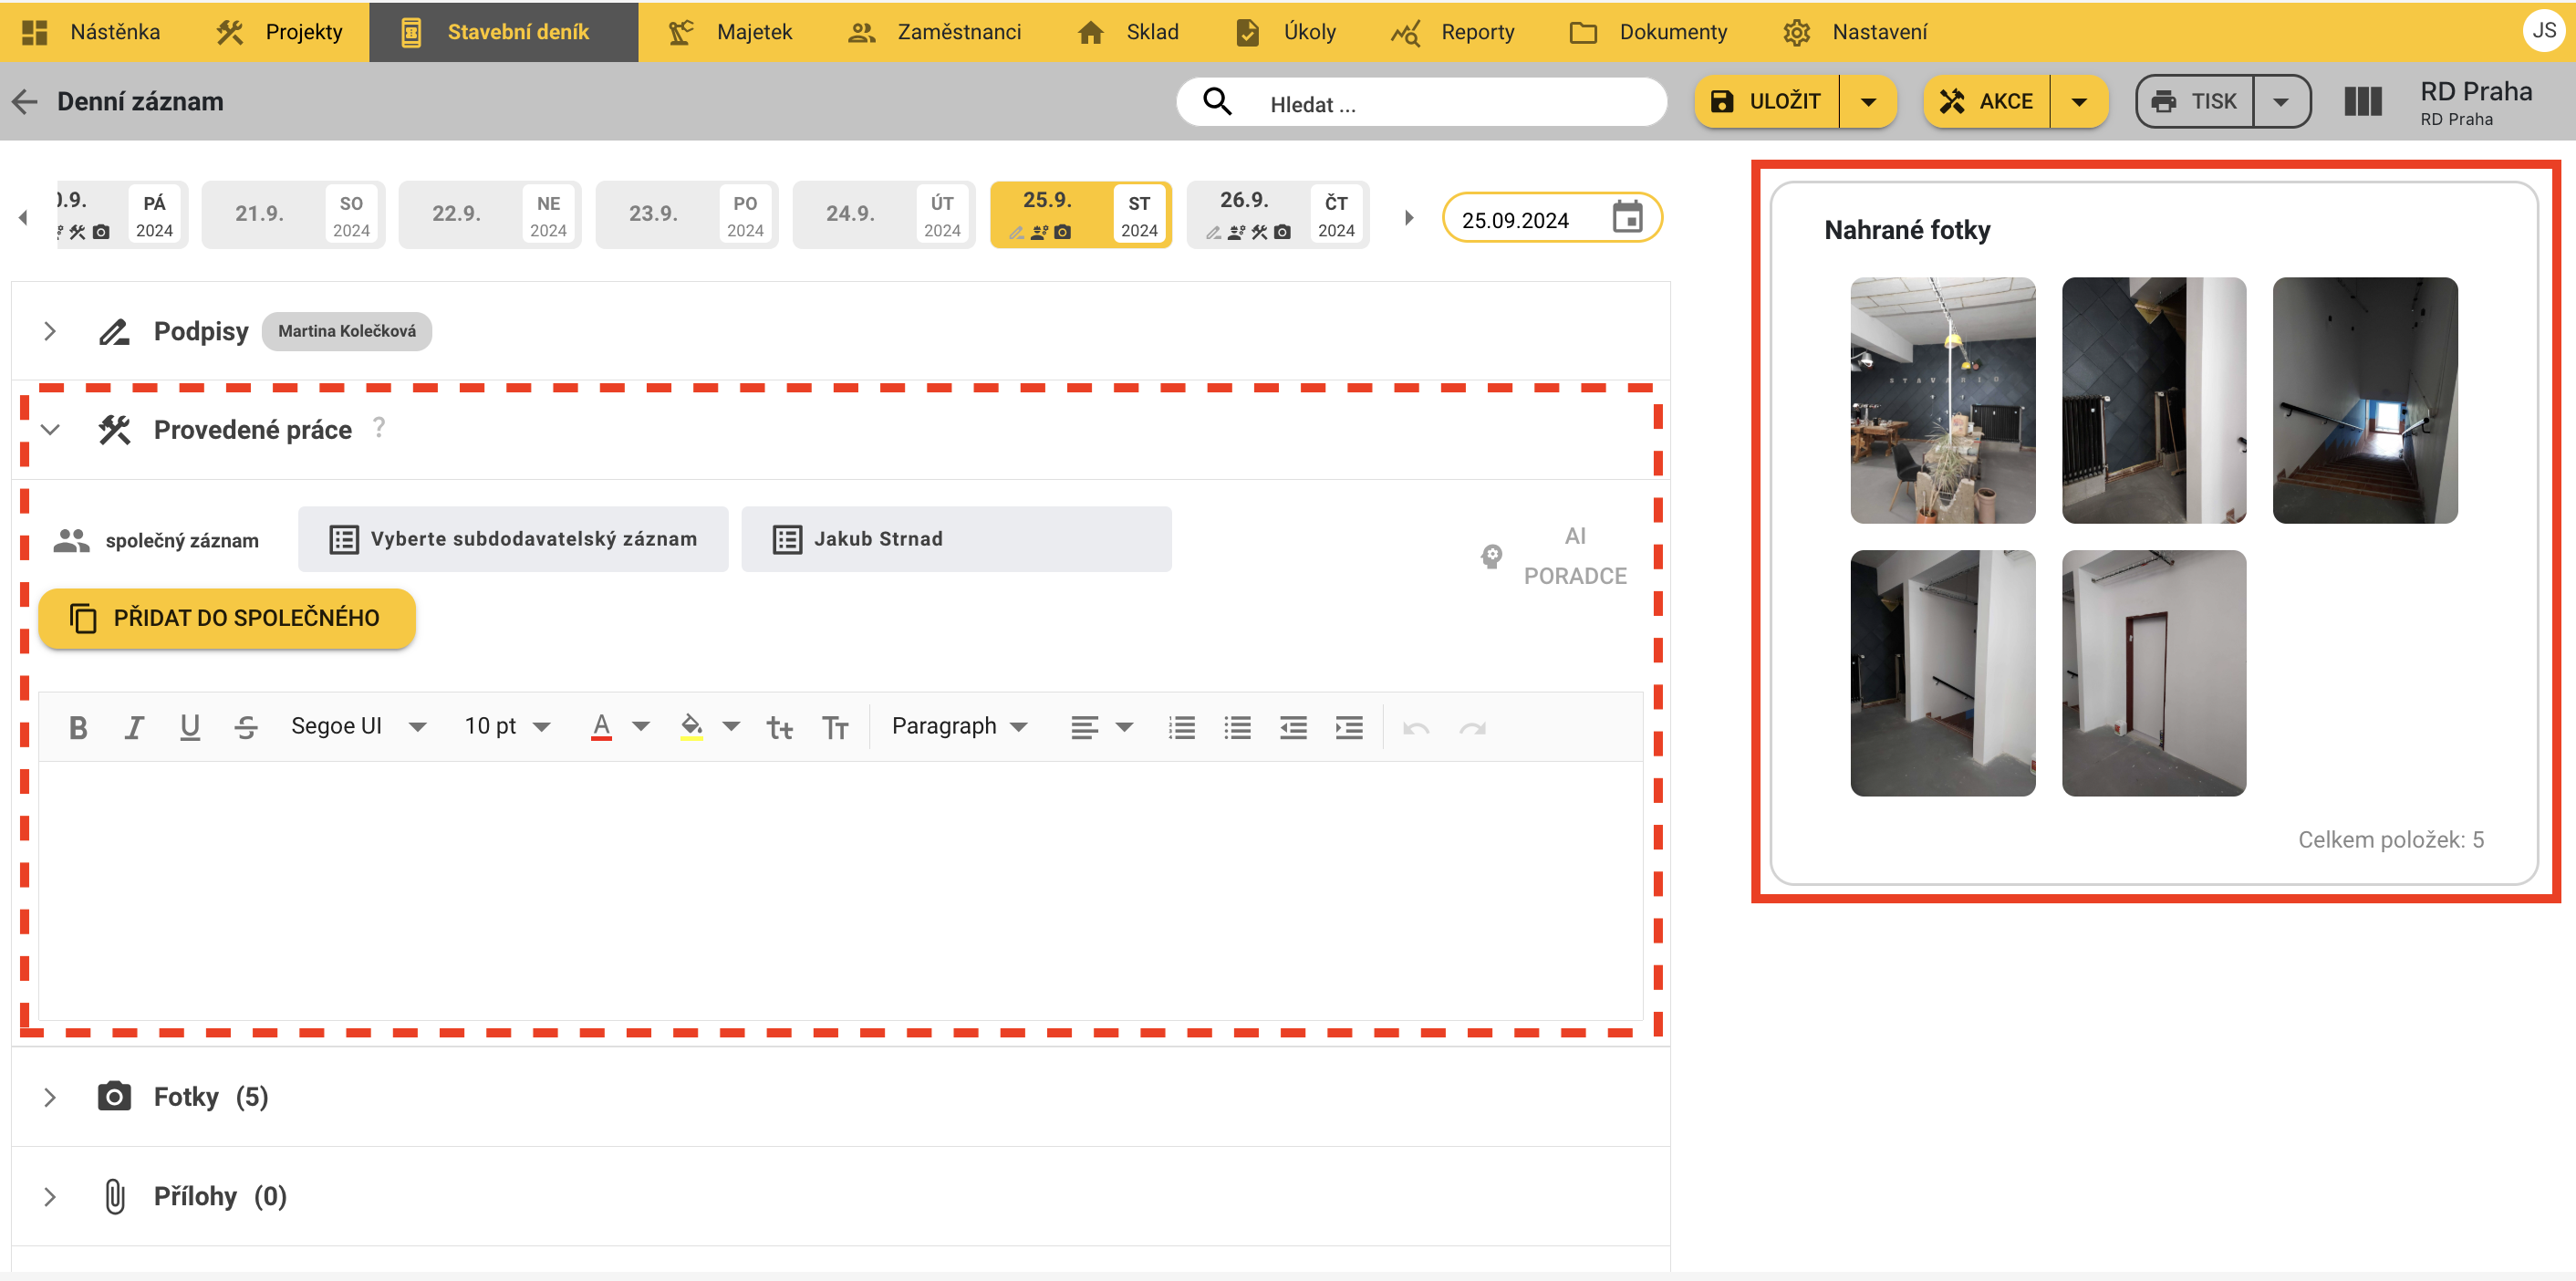Image resolution: width=2576 pixels, height=1281 pixels.
Task: Open the stairway photo thumbnail
Action: pyautogui.click(x=2364, y=400)
